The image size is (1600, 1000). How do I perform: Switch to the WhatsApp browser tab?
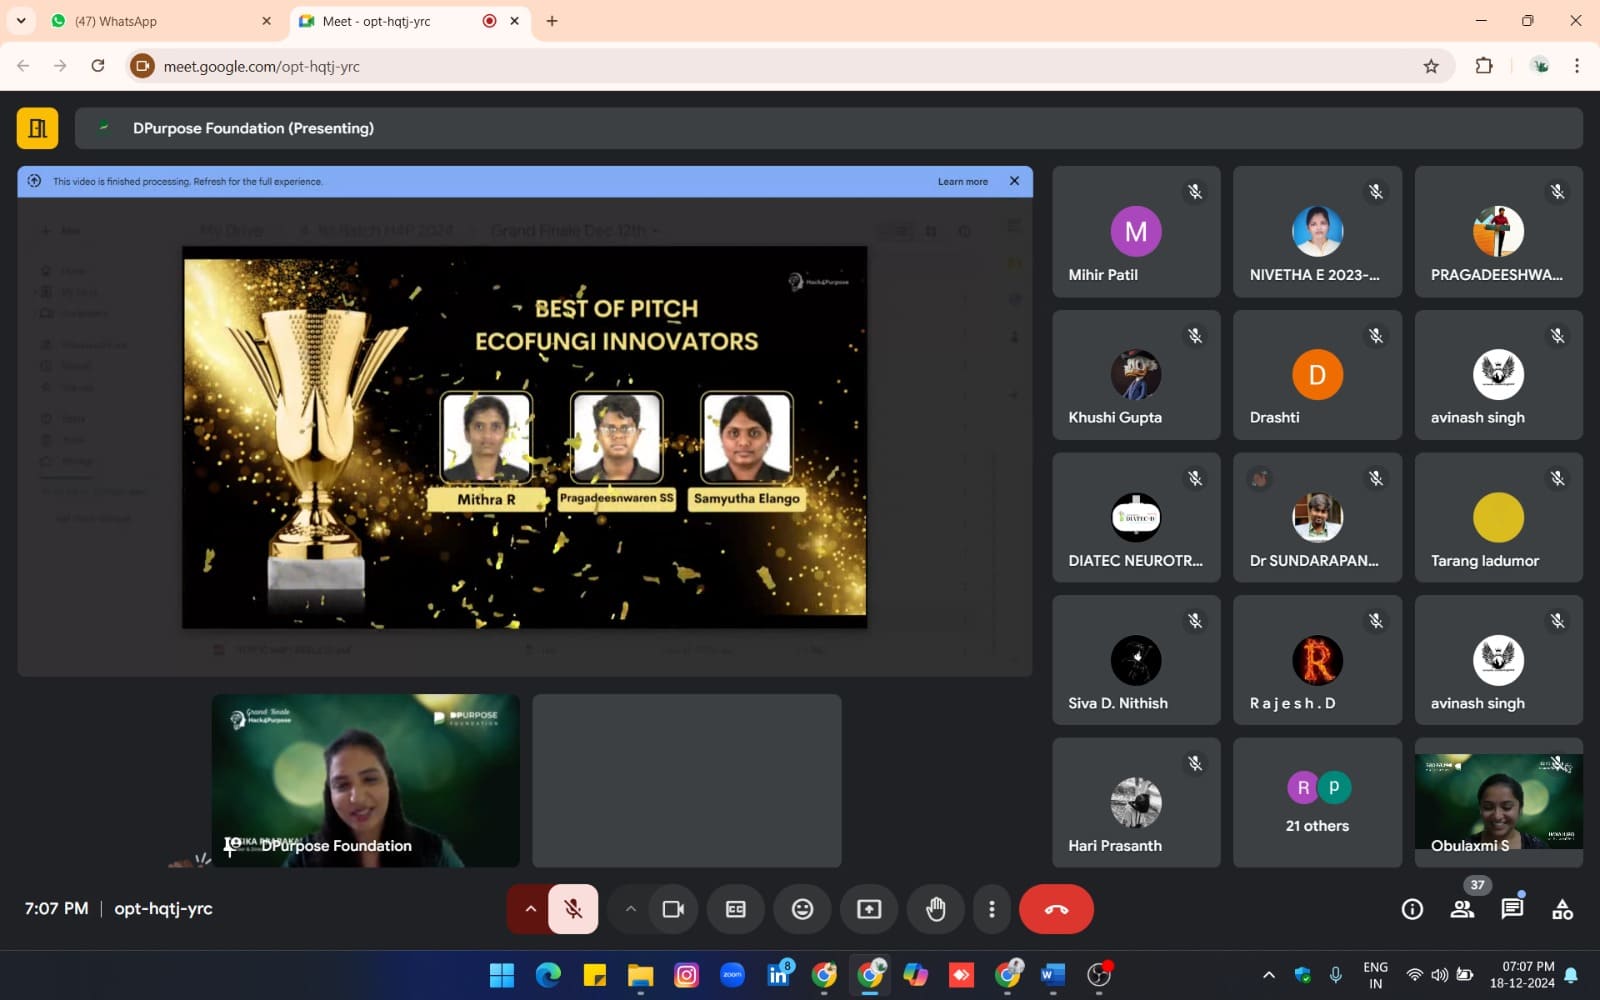[160, 21]
